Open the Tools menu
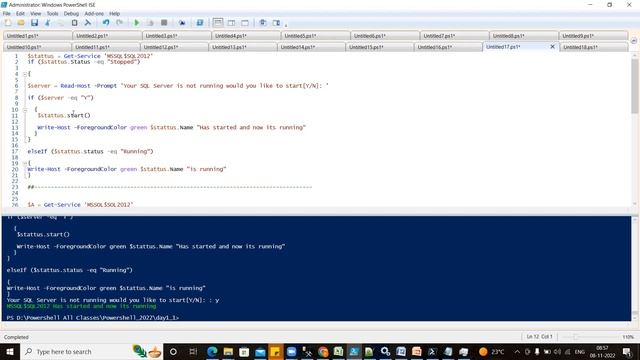 [52, 13]
